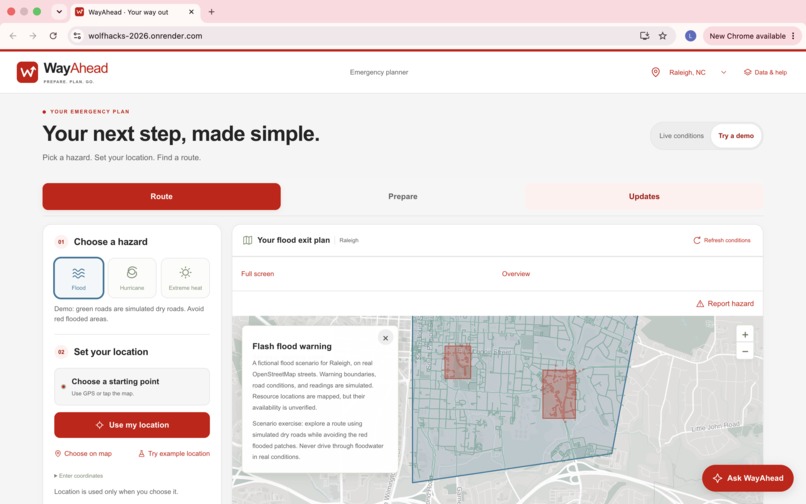Click the warning triangle icon on Report hazard
The height and width of the screenshot is (504, 806).
tap(700, 304)
